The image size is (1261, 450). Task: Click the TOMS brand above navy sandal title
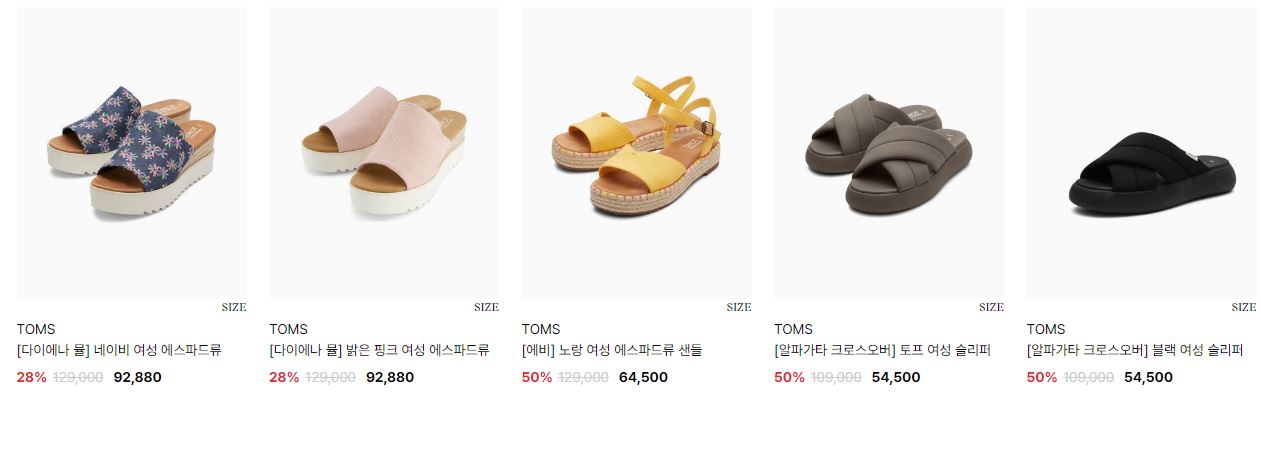(36, 329)
